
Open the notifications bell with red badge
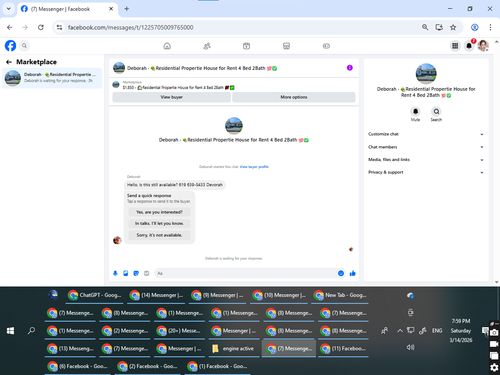click(469, 46)
